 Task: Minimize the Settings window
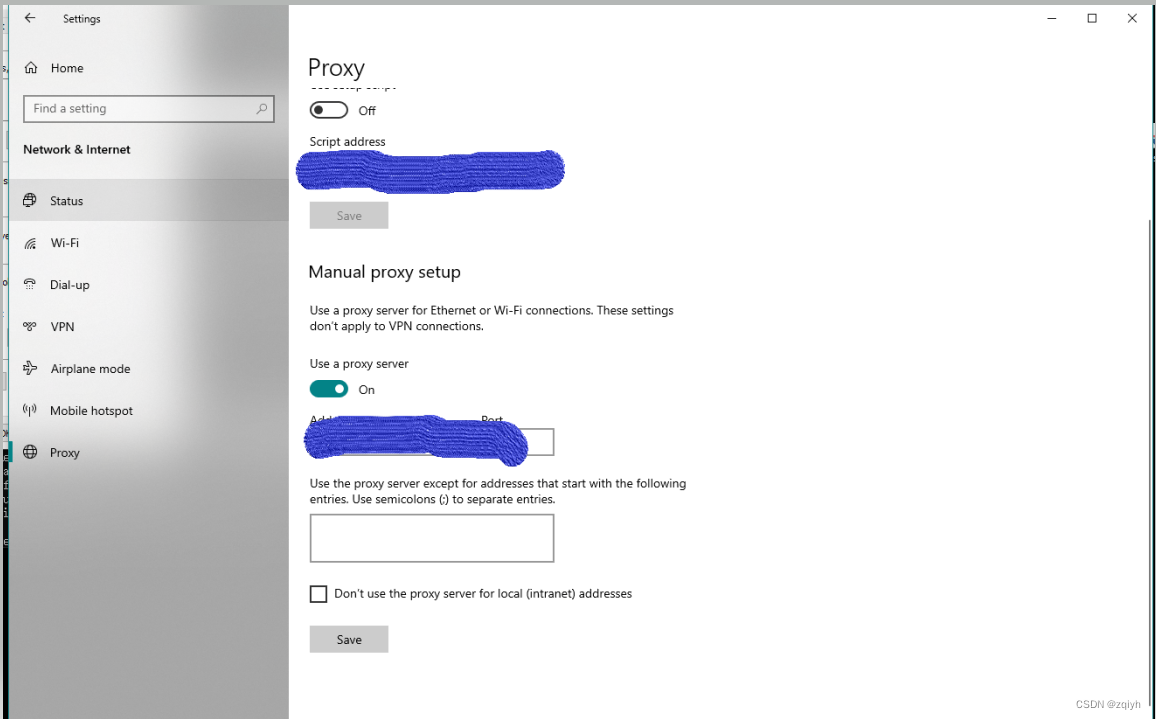click(x=1052, y=18)
